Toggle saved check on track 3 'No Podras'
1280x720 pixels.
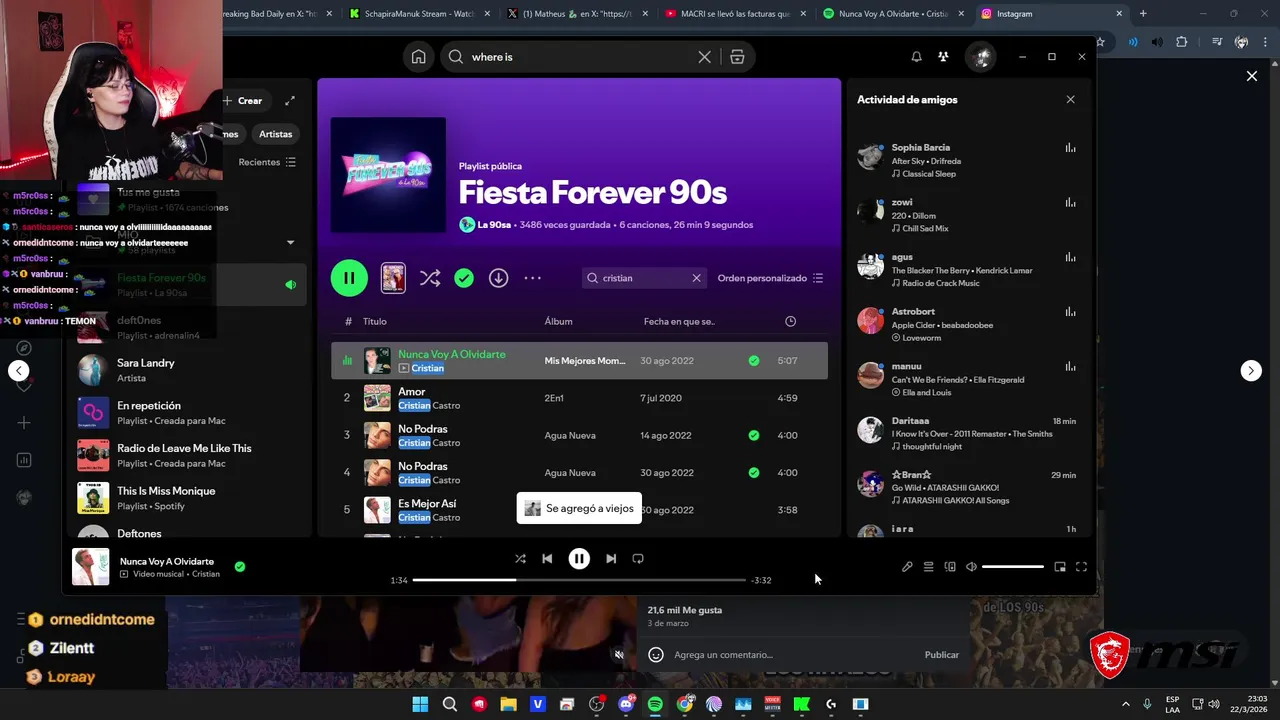[753, 435]
